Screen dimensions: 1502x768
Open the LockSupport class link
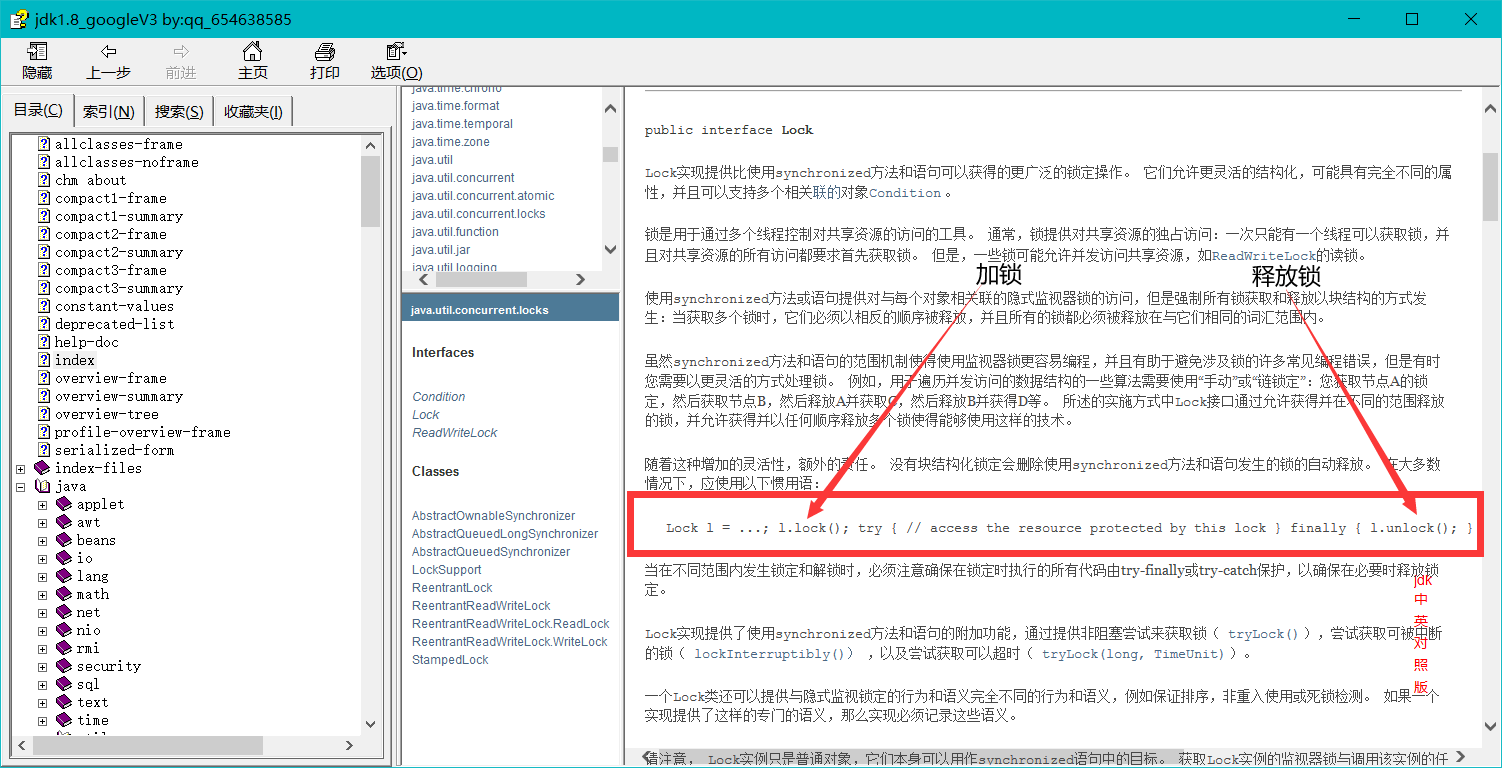click(x=446, y=570)
